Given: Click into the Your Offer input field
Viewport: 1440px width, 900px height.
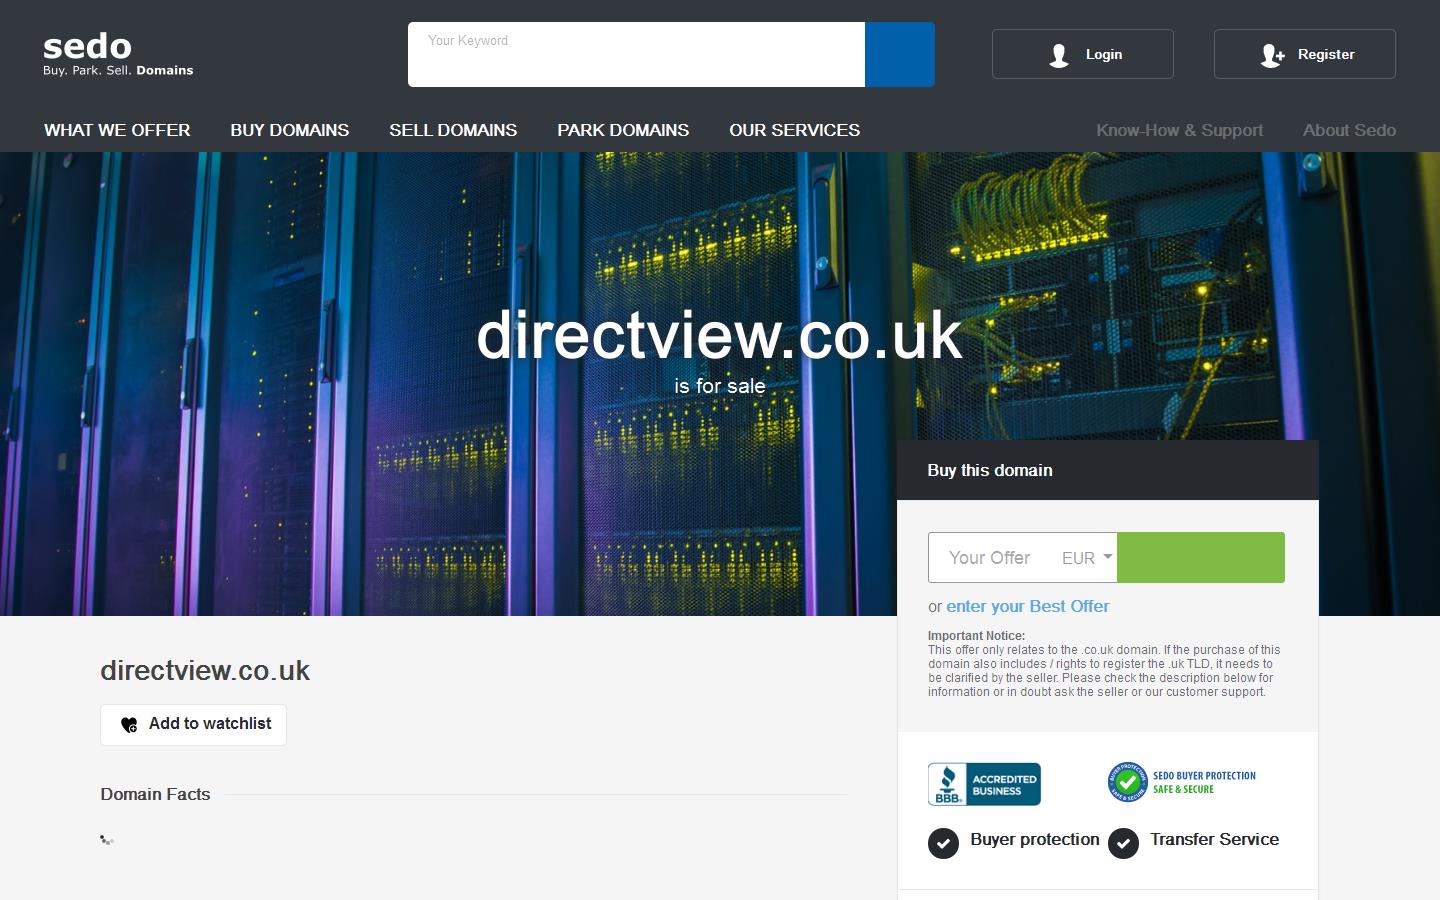Looking at the screenshot, I should 990,558.
